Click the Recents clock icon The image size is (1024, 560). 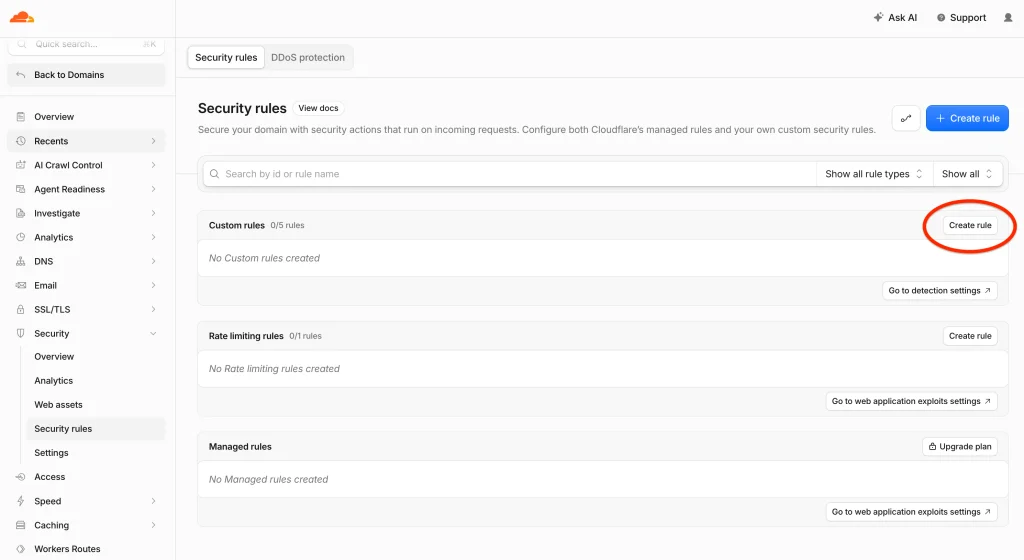point(21,141)
